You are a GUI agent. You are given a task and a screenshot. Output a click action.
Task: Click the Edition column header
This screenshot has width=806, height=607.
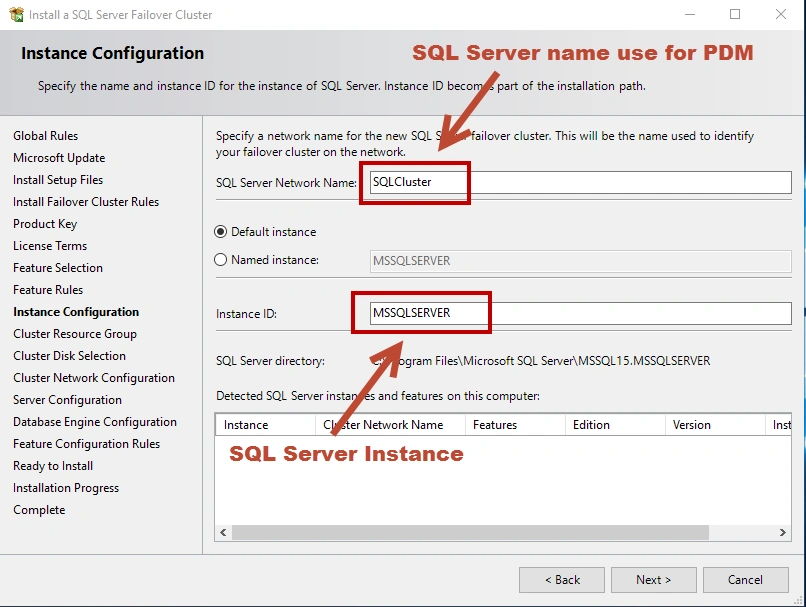pos(615,425)
